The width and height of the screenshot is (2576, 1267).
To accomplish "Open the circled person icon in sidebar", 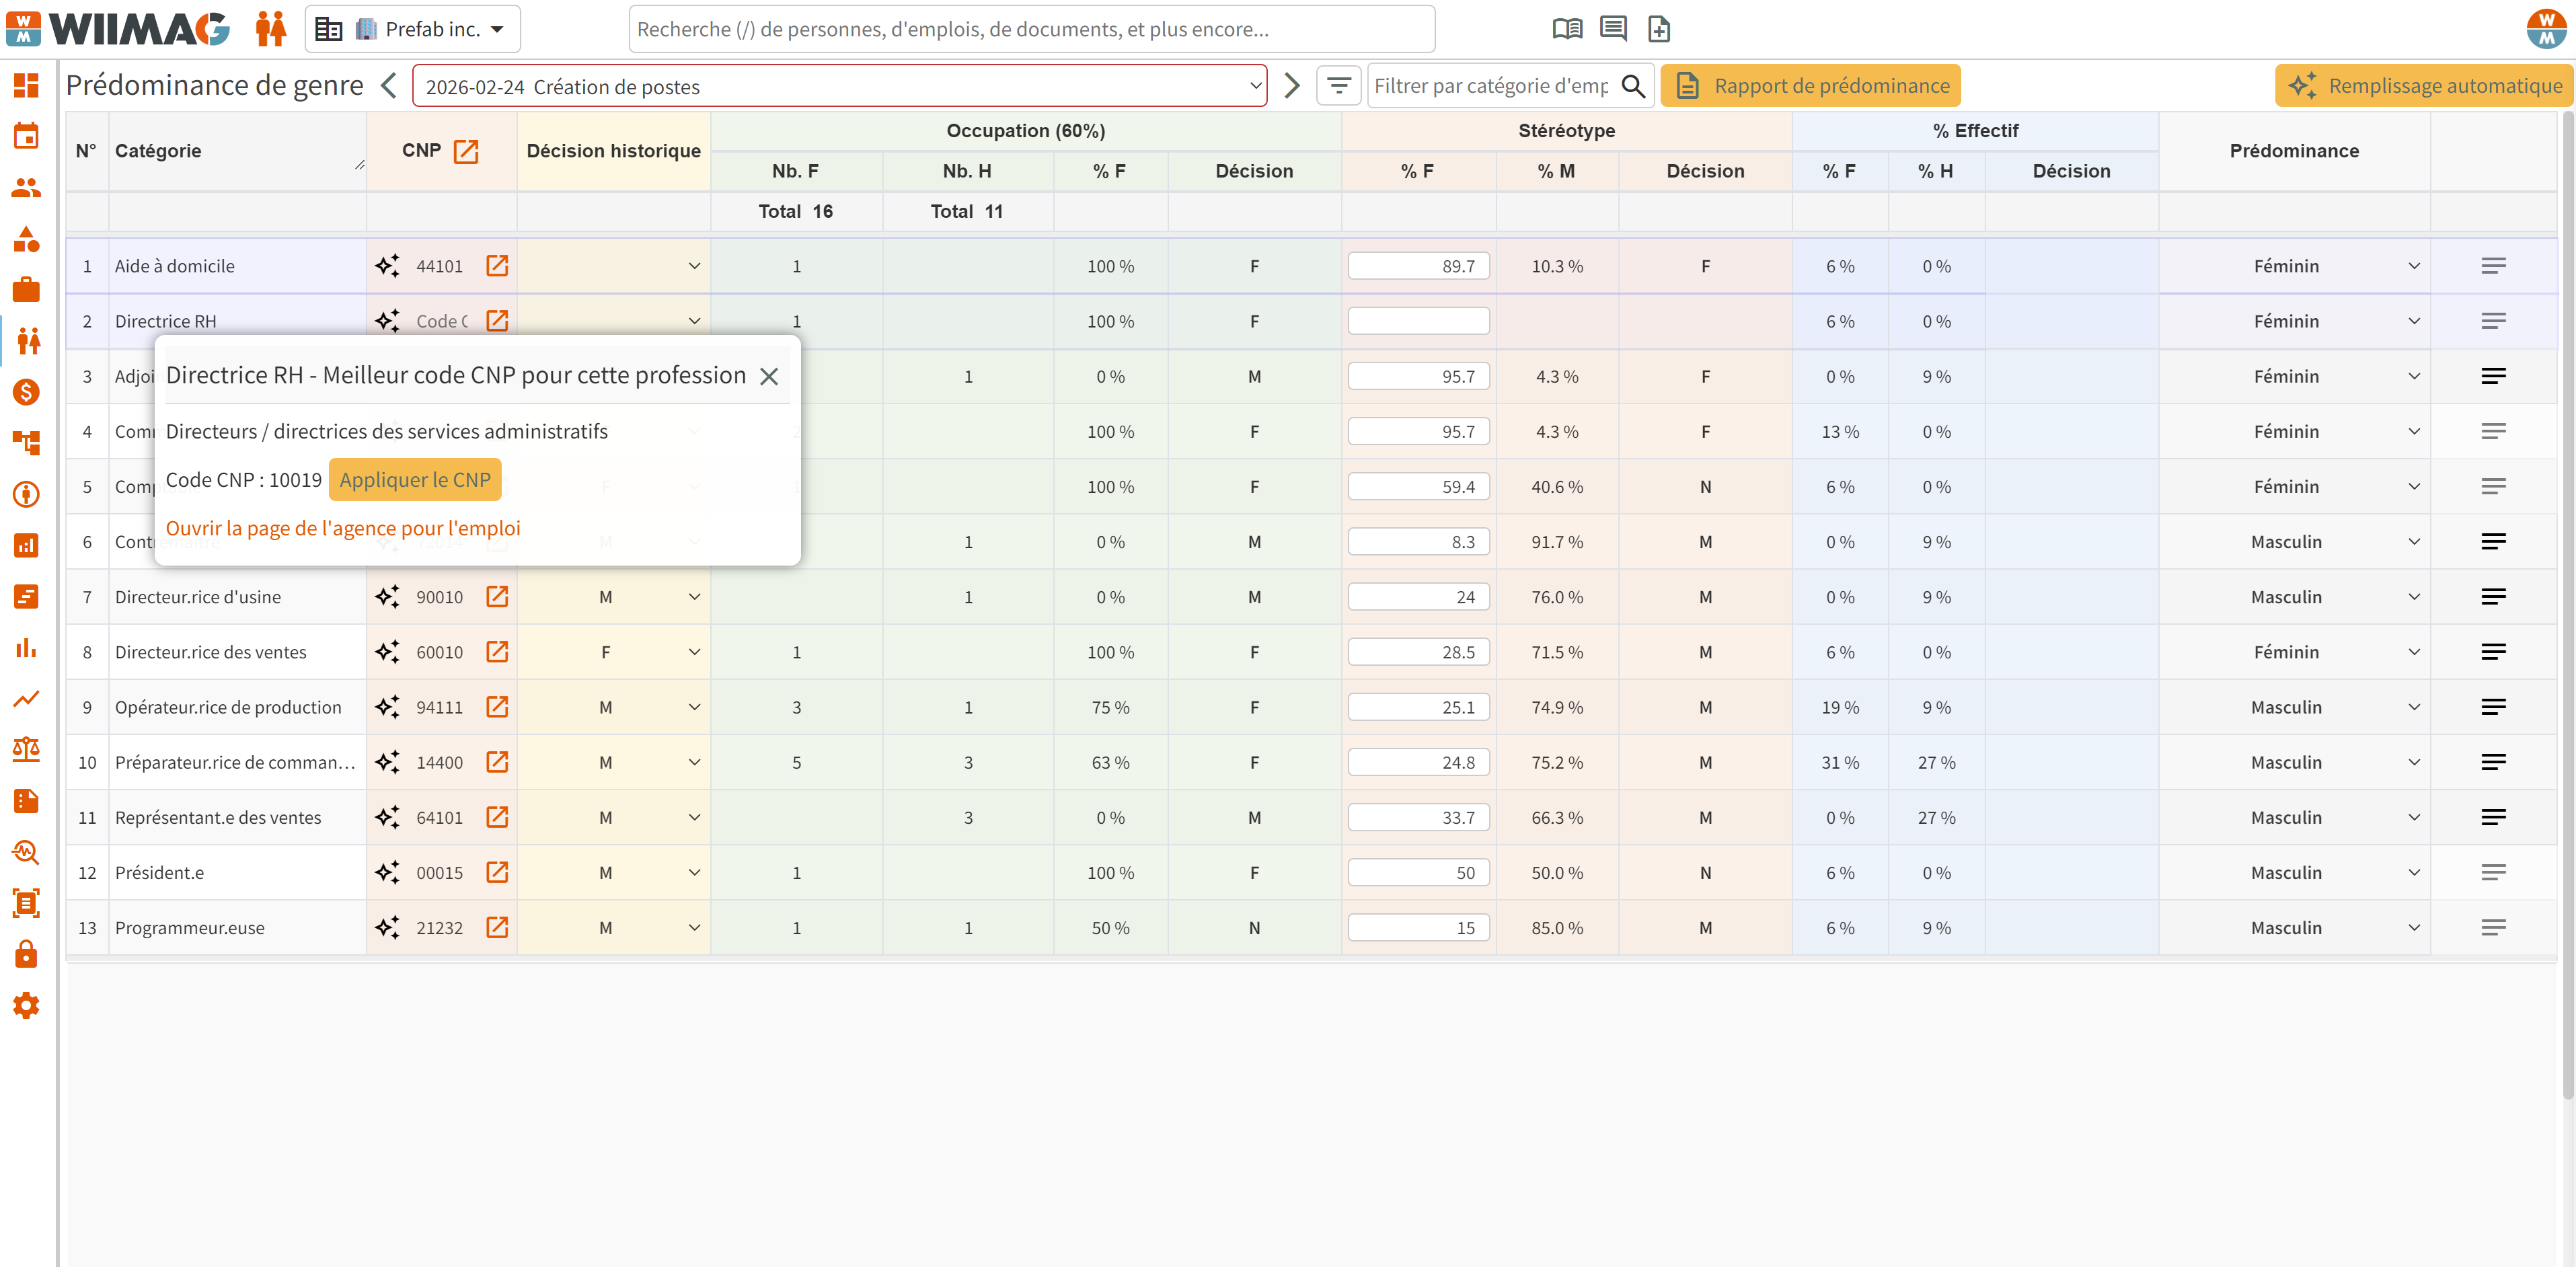I will 26,494.
